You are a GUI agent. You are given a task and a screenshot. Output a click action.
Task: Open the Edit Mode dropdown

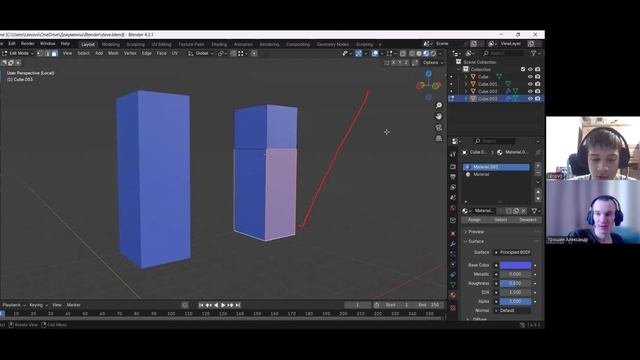[18, 53]
